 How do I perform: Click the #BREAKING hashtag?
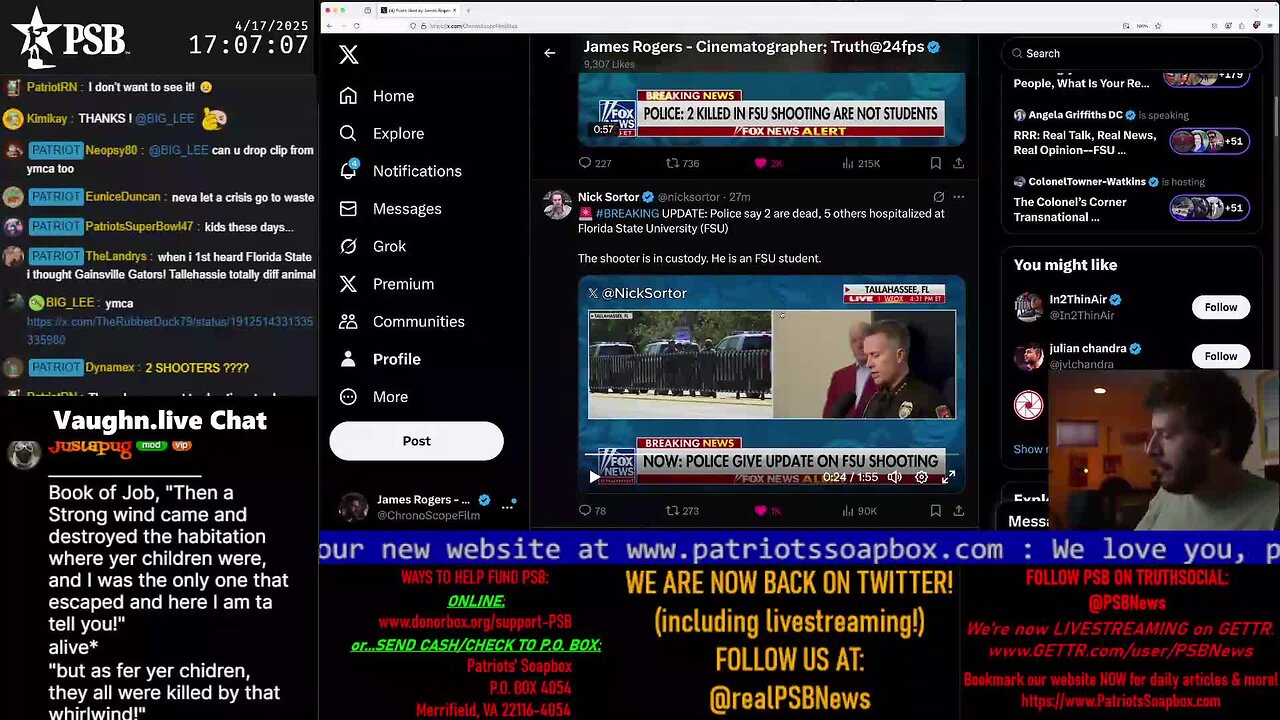627,213
